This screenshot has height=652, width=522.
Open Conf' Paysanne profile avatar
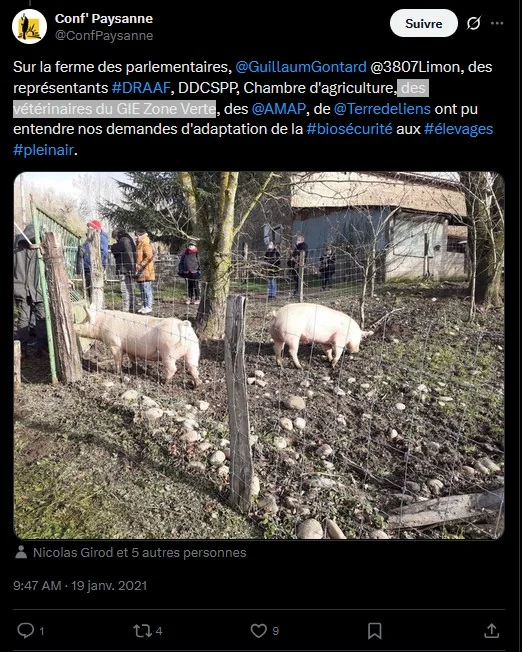pyautogui.click(x=29, y=27)
